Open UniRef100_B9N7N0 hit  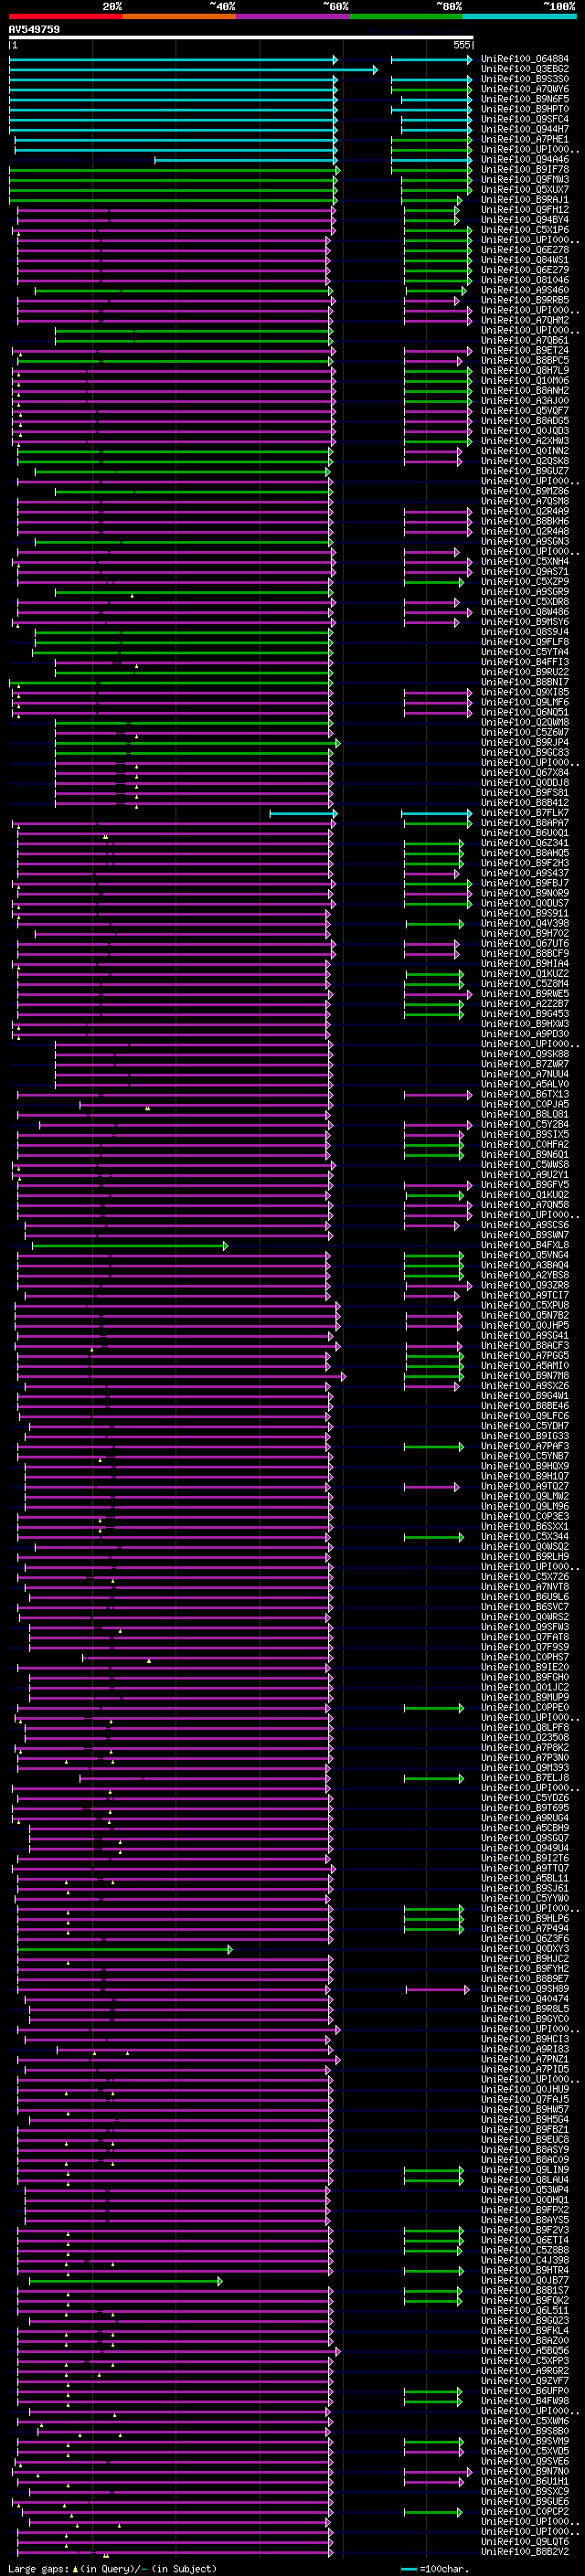pos(524,2471)
